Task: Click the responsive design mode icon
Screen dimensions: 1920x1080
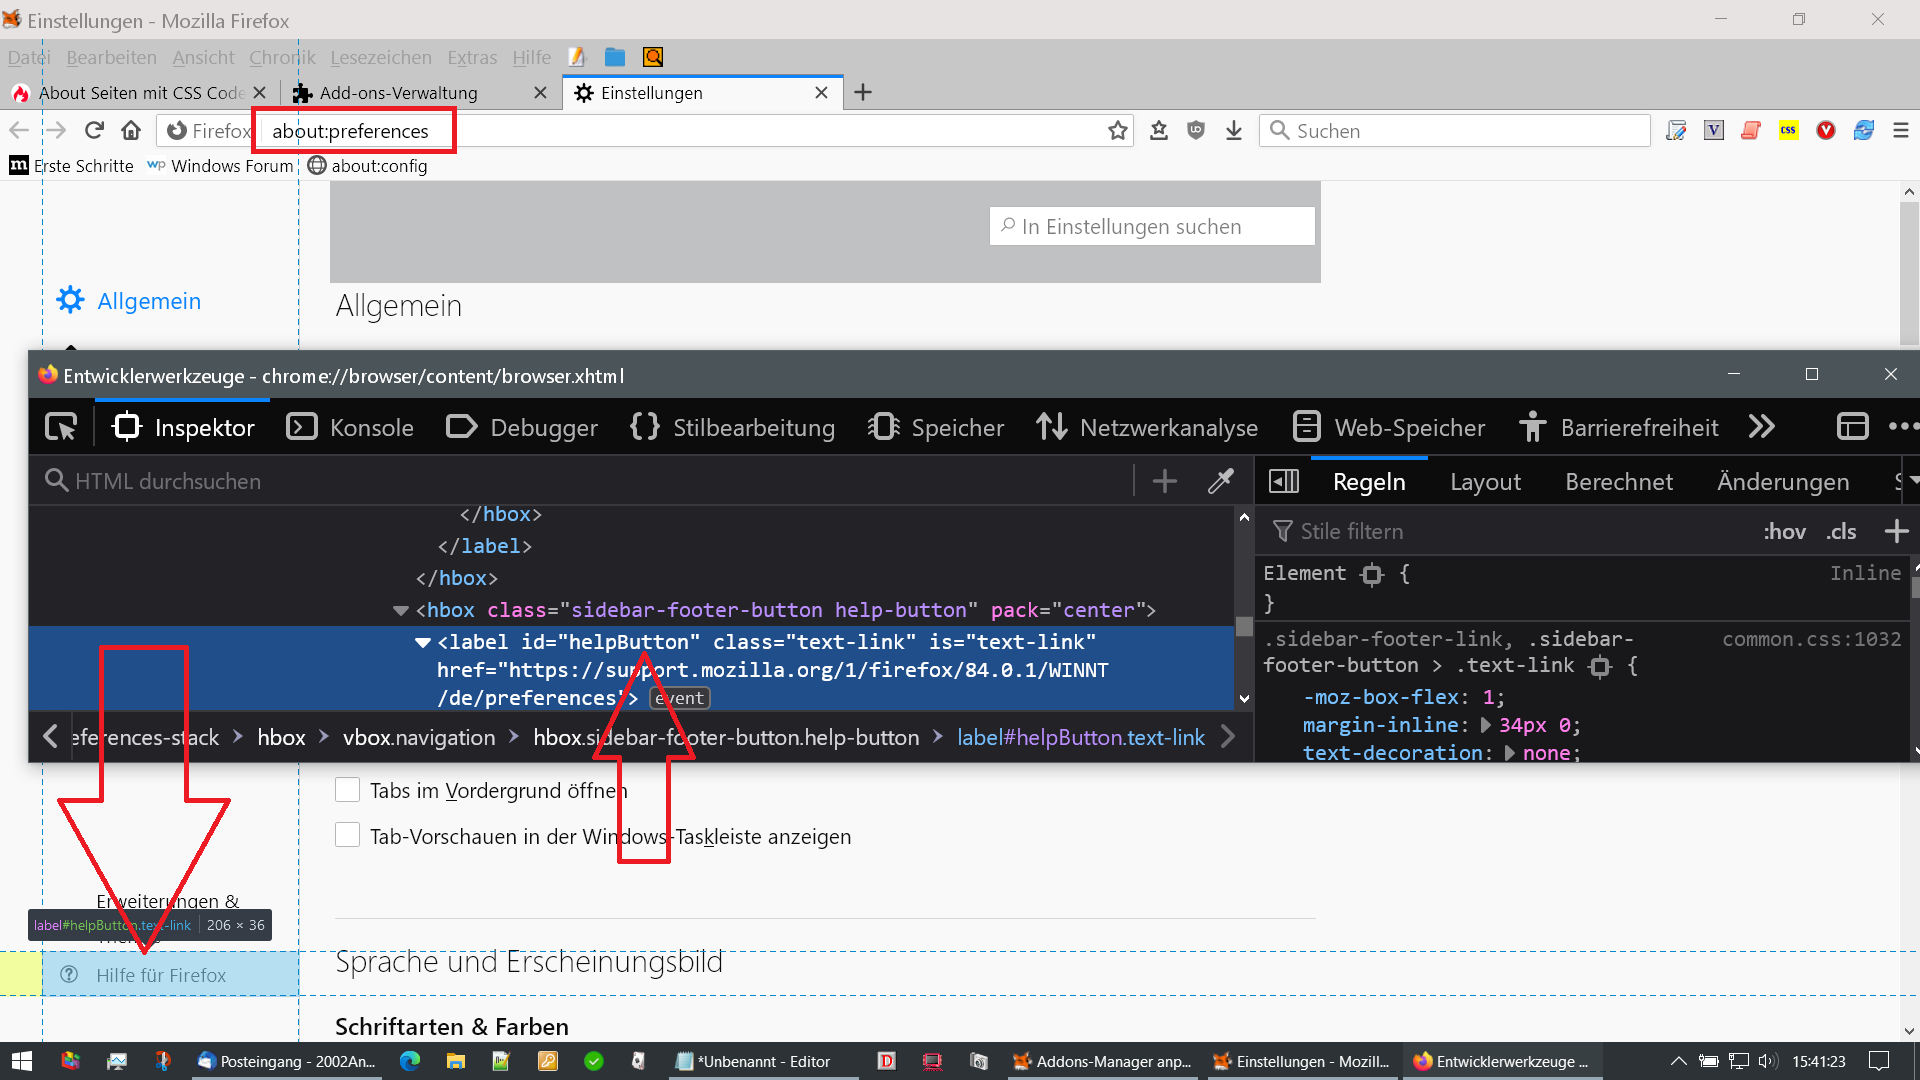Action: [x=1852, y=427]
